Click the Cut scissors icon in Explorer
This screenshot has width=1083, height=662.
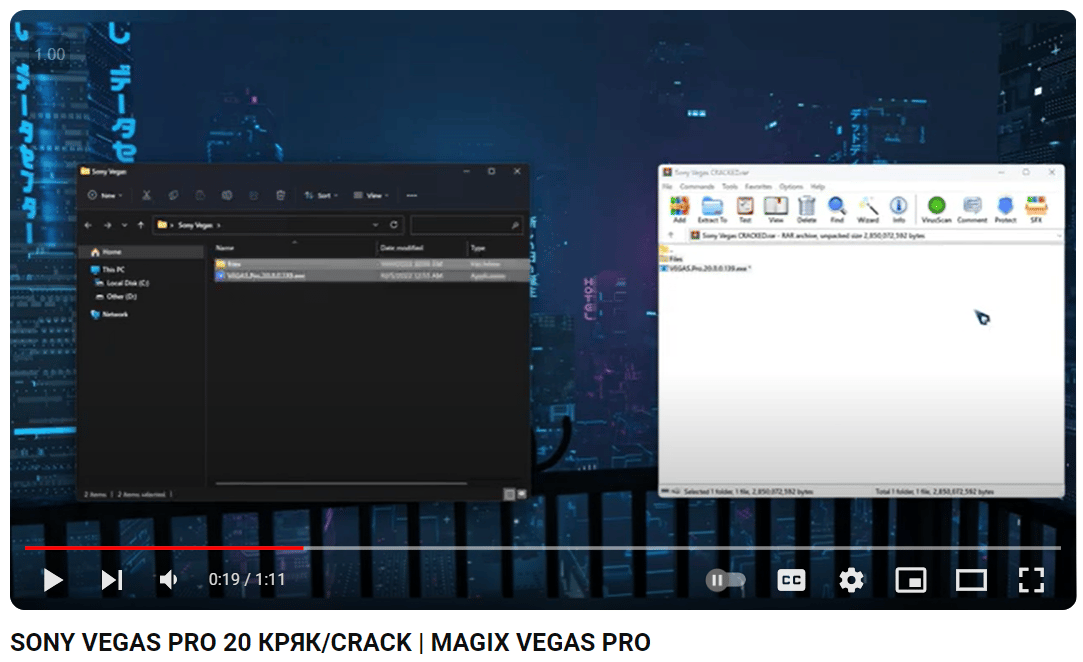click(146, 196)
